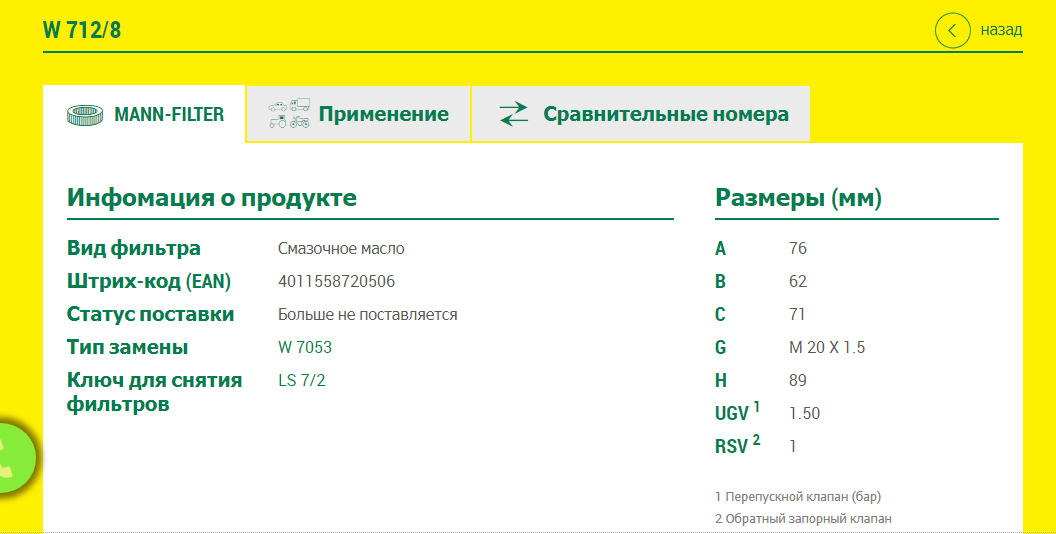Click the Размеры (мм) heading
The image size is (1056, 534).
tap(798, 198)
